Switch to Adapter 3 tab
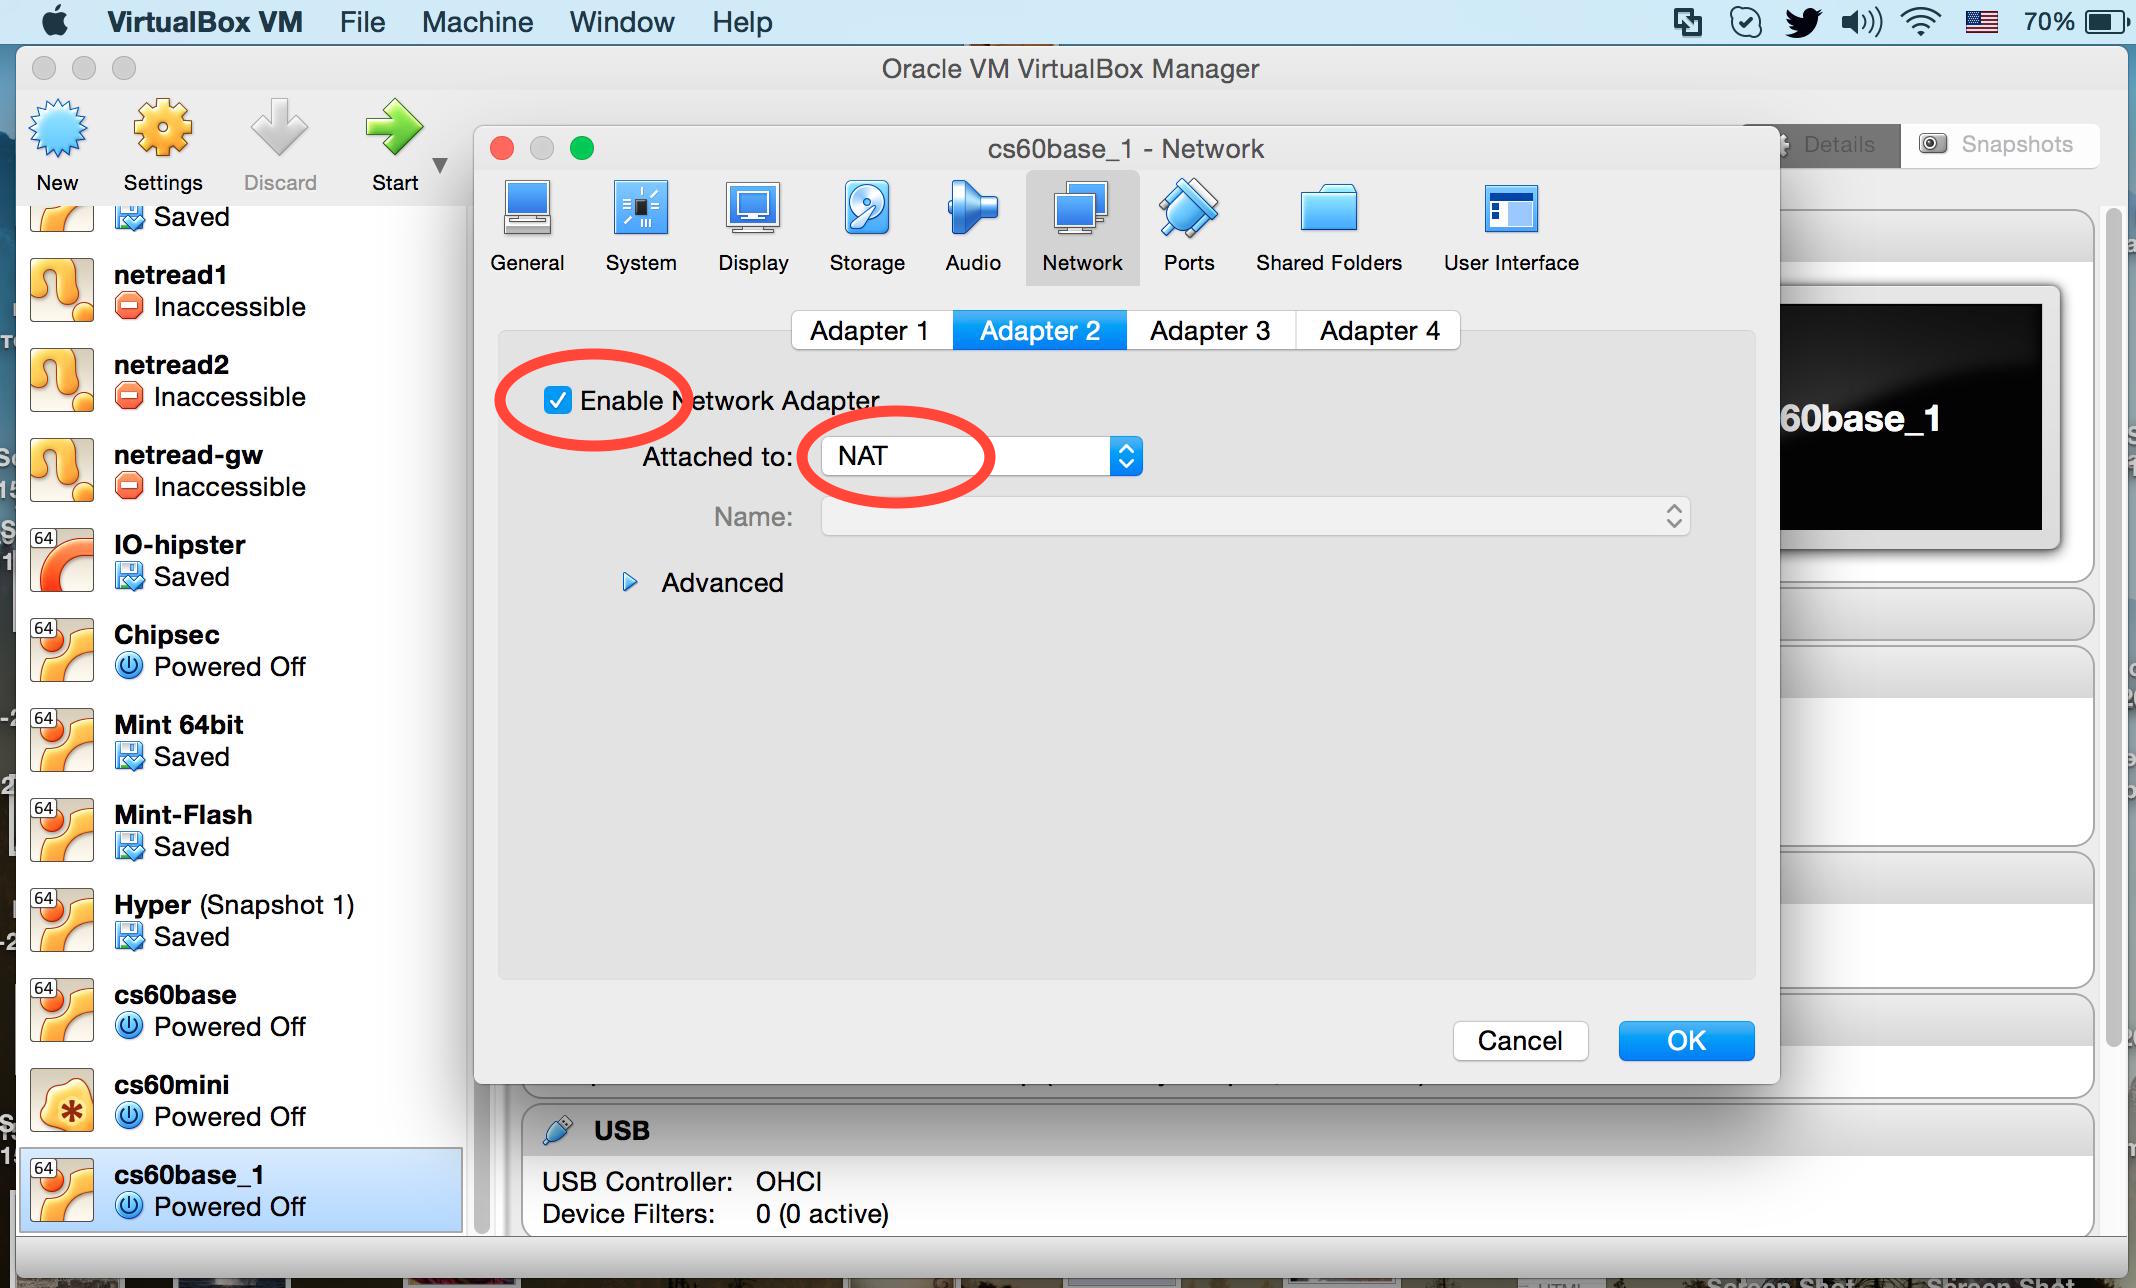Screen dimensions: 2136x1288 1210,330
